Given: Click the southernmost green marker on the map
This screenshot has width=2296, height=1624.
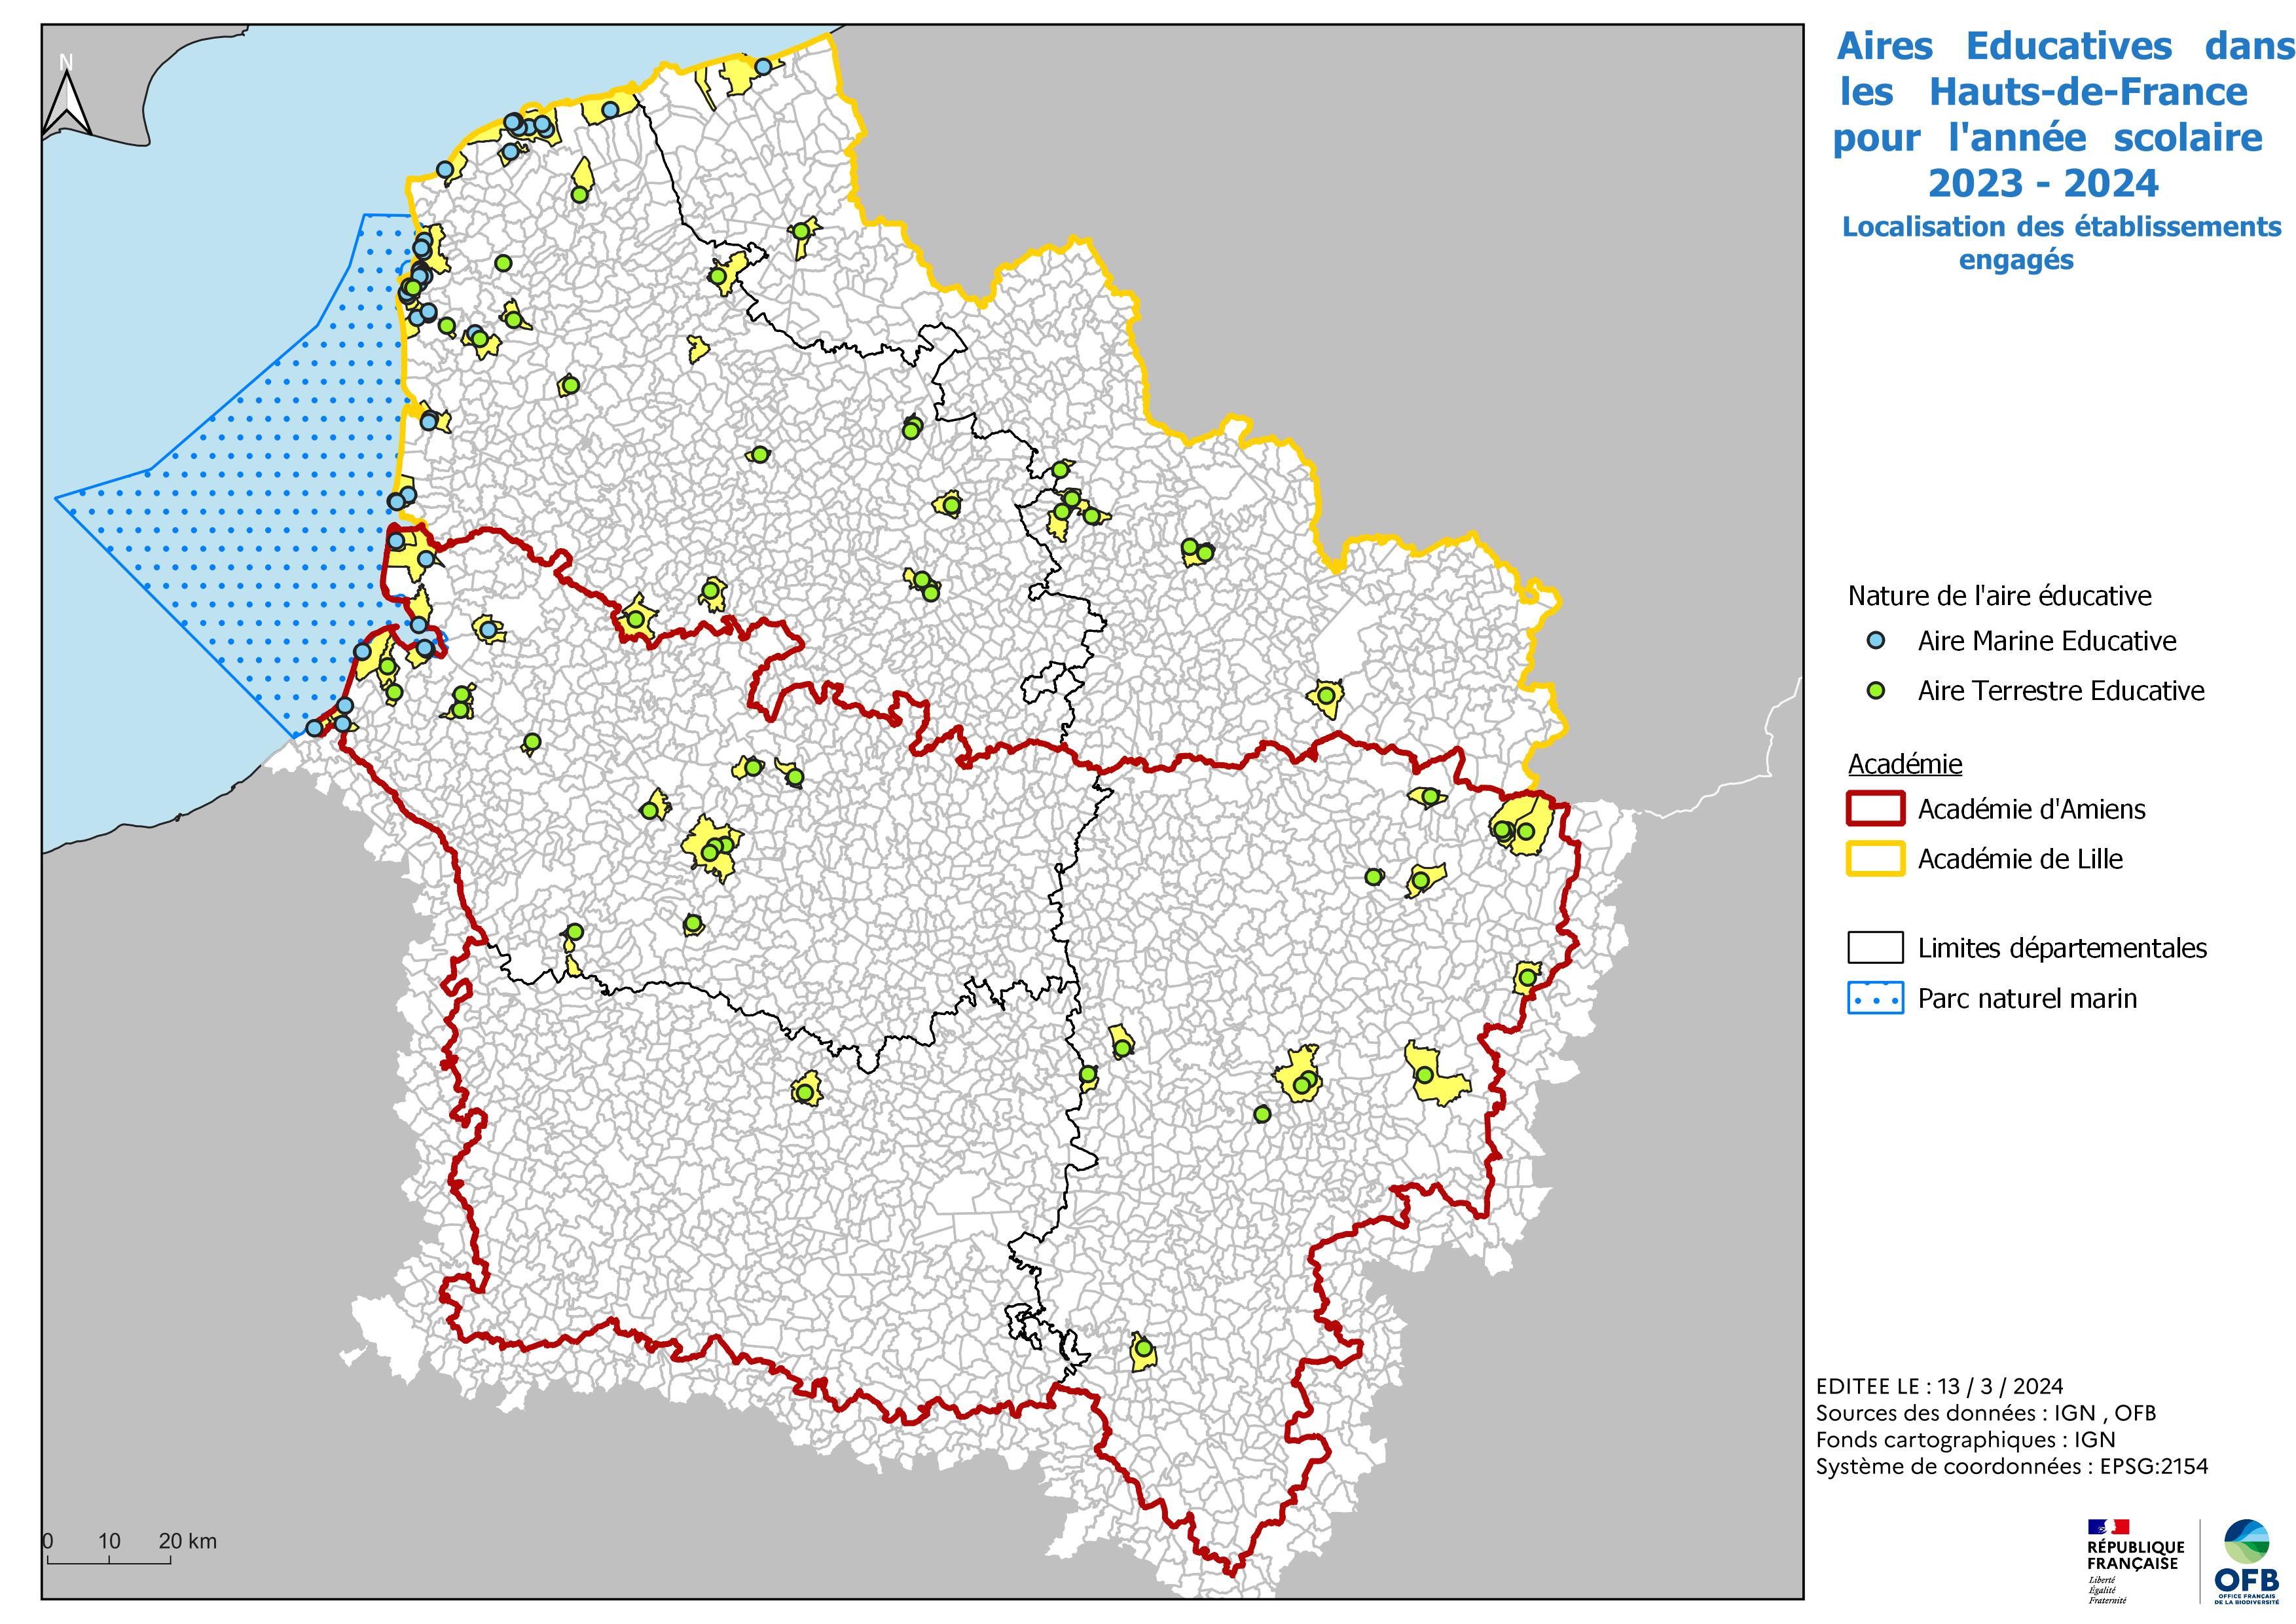Looking at the screenshot, I should tap(1143, 1348).
